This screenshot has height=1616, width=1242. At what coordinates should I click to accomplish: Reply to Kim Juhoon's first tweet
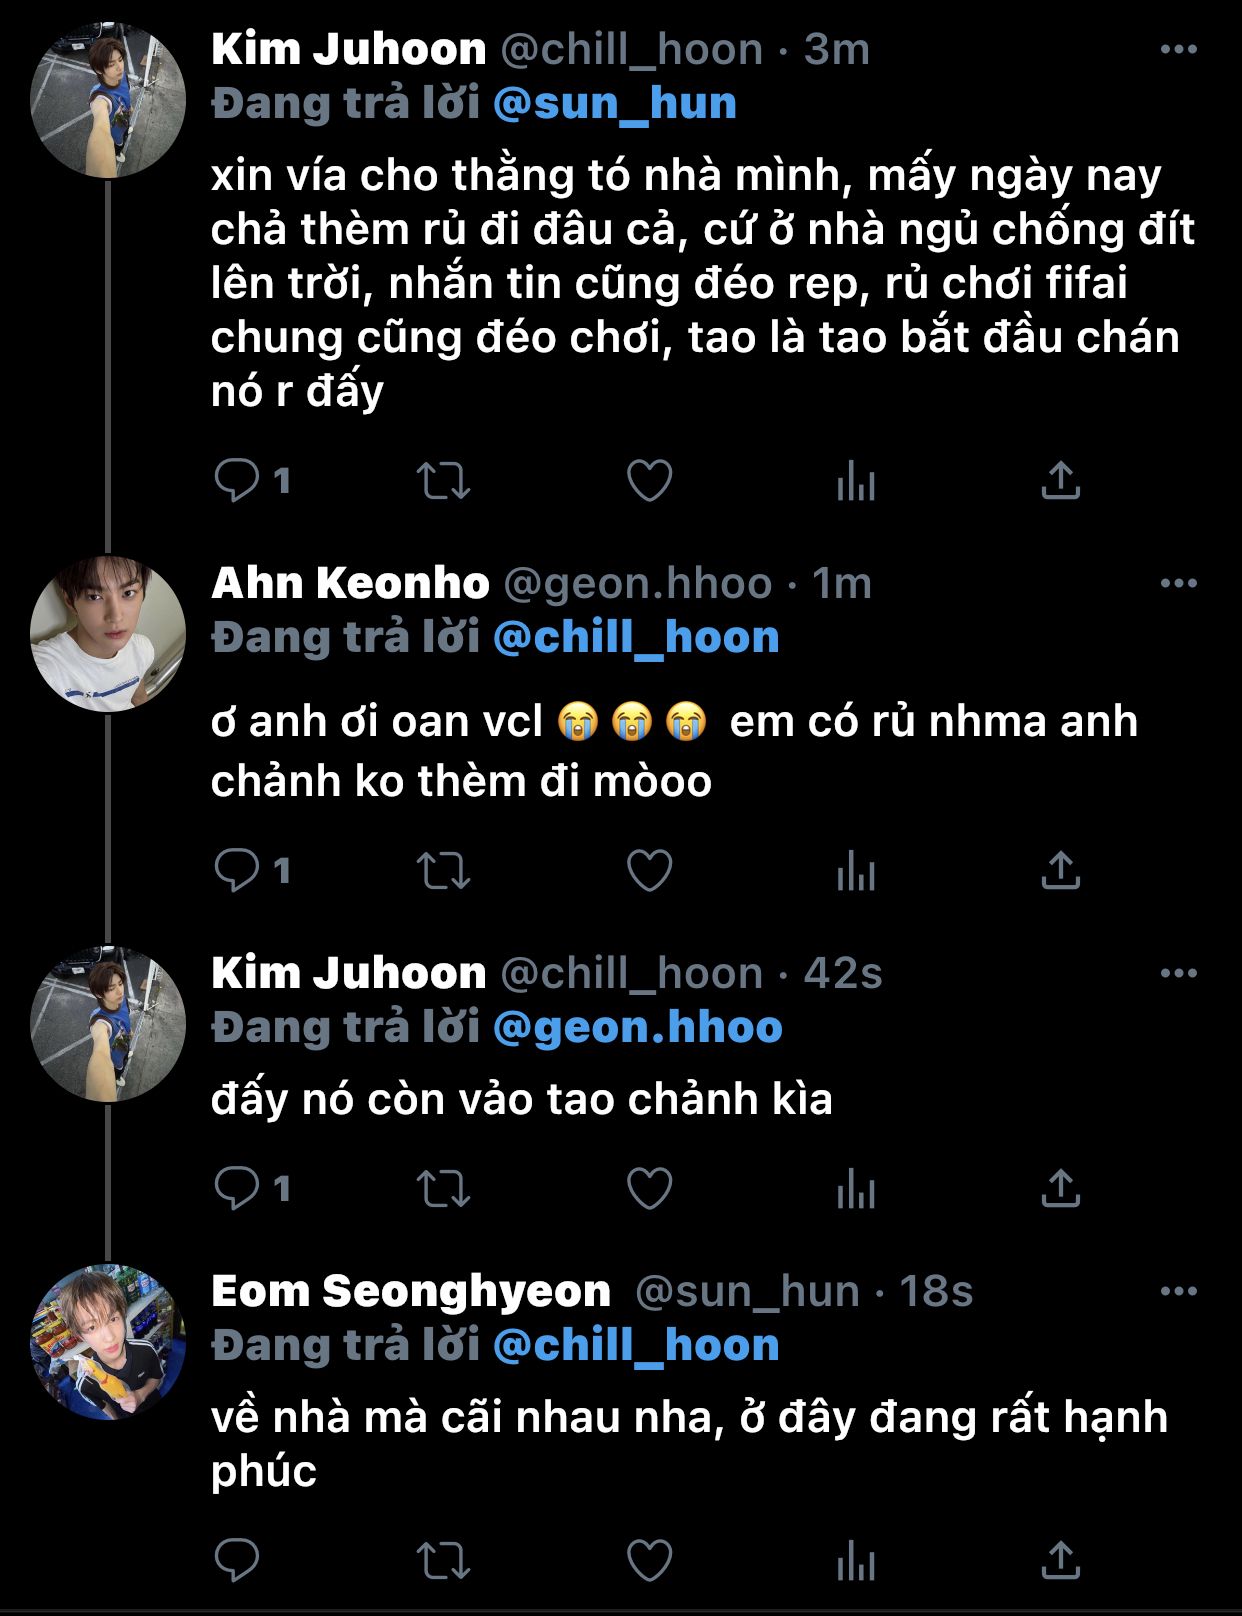[237, 481]
